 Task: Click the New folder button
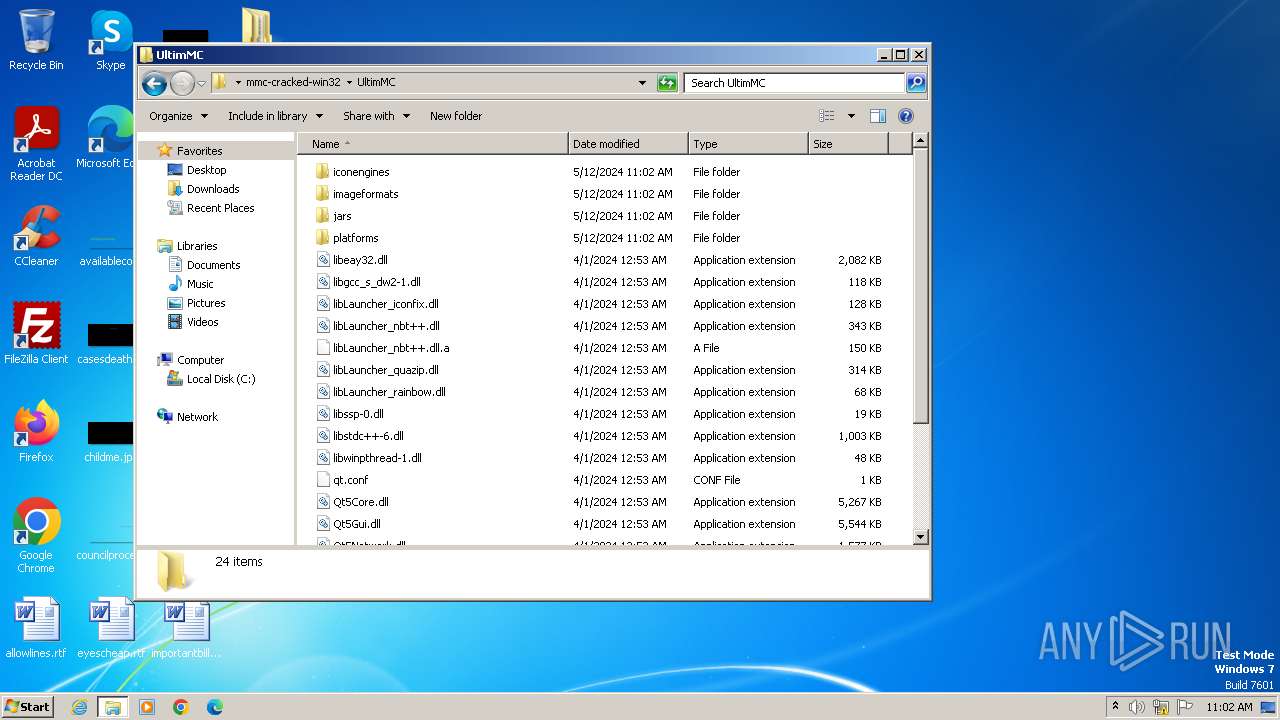456,116
